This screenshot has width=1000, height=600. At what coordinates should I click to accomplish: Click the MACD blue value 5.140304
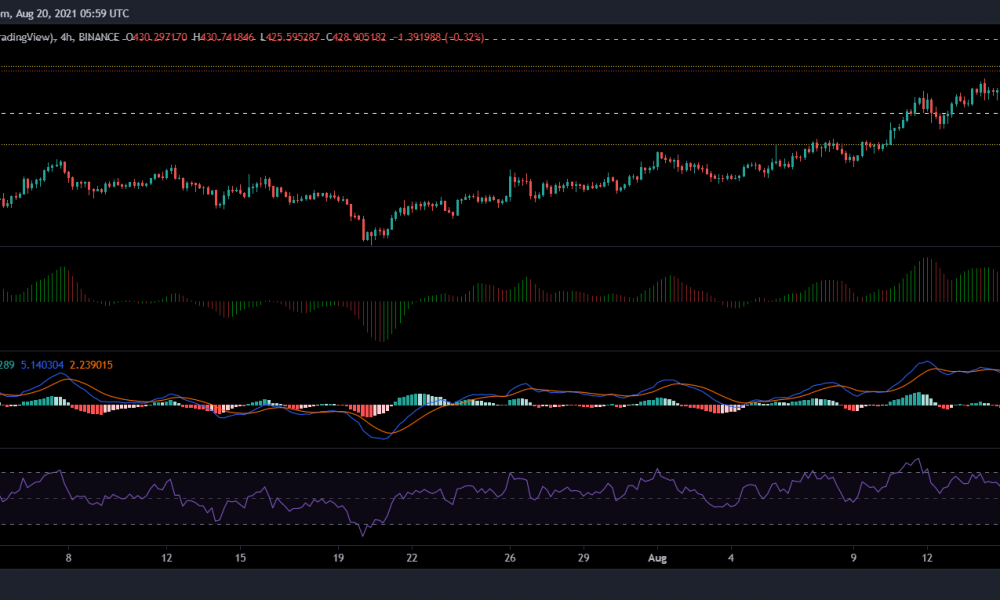click(x=42, y=365)
